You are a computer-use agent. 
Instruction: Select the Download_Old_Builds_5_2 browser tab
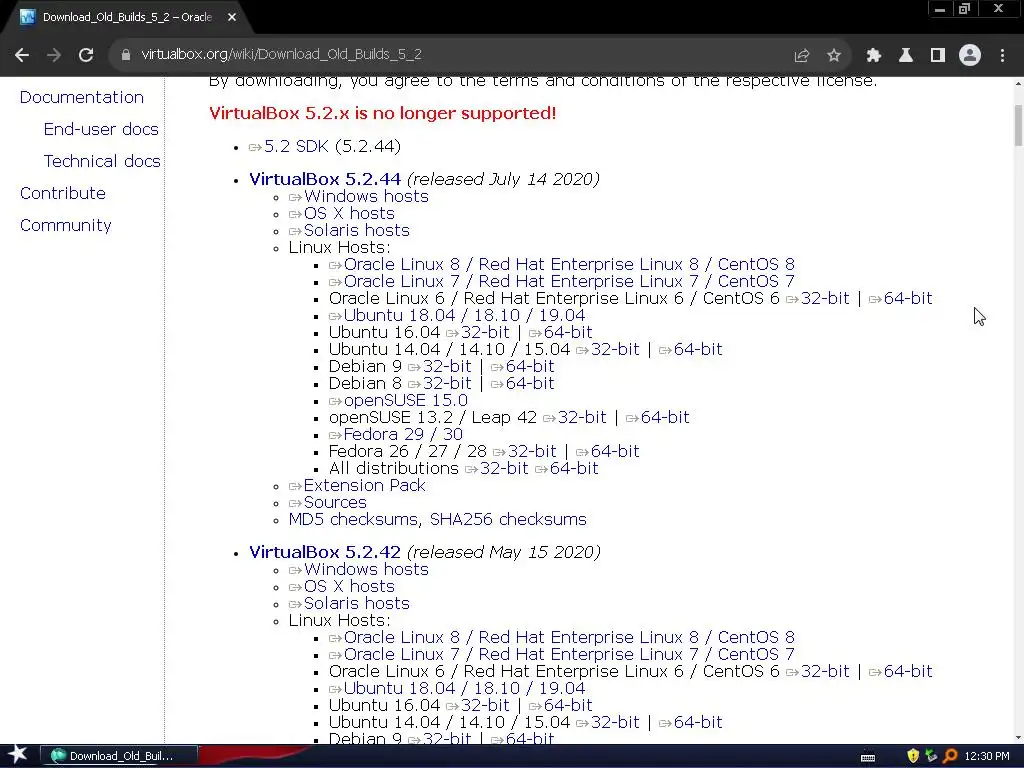tap(127, 18)
